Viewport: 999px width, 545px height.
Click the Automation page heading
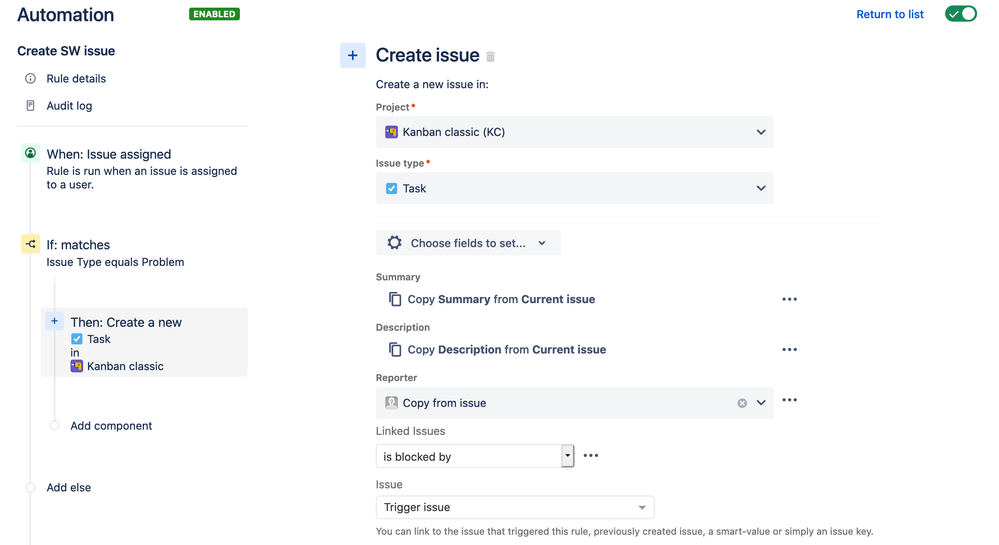(66, 15)
